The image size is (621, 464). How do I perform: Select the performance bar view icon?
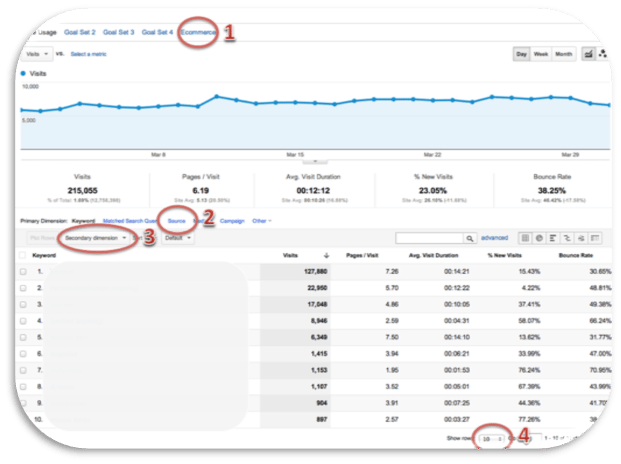pos(555,238)
